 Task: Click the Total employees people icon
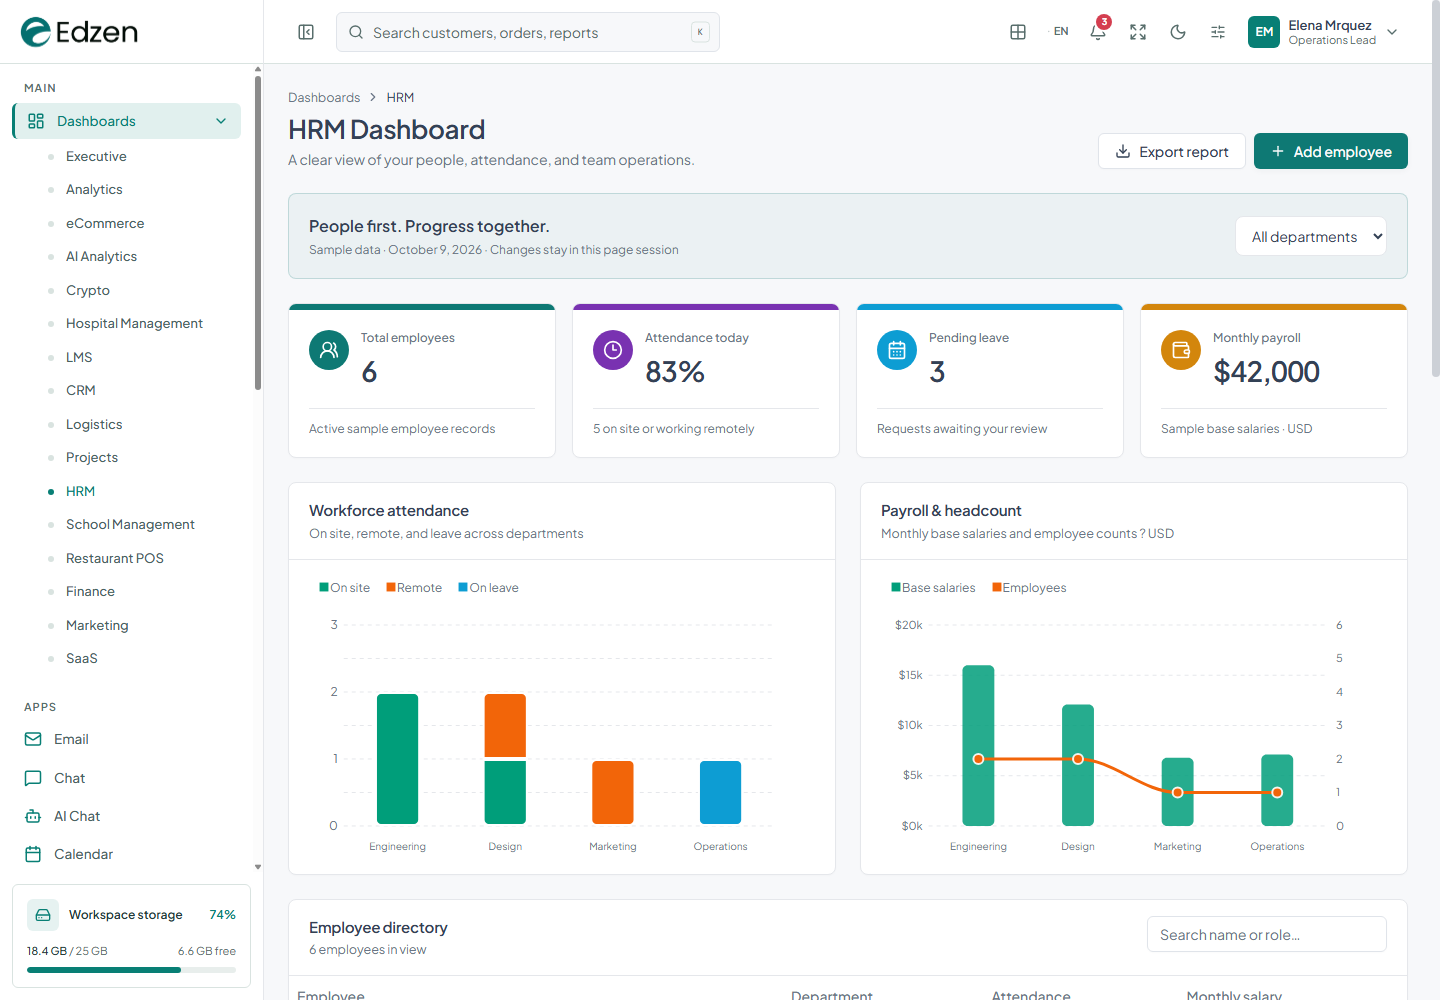[x=329, y=350]
